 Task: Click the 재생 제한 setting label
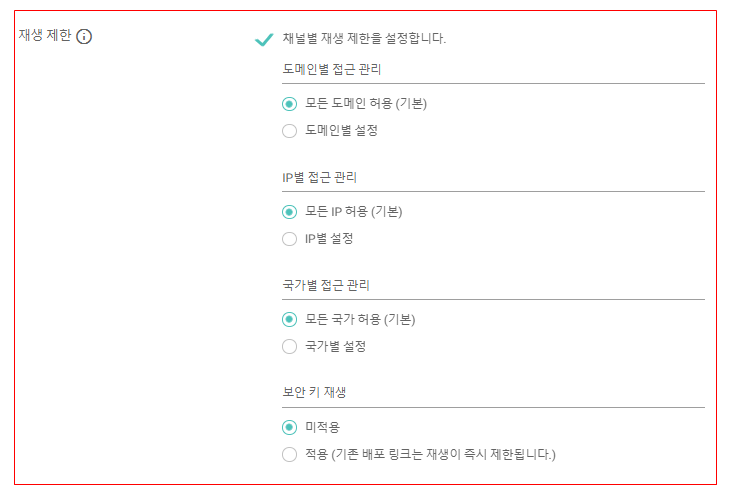tap(45, 35)
